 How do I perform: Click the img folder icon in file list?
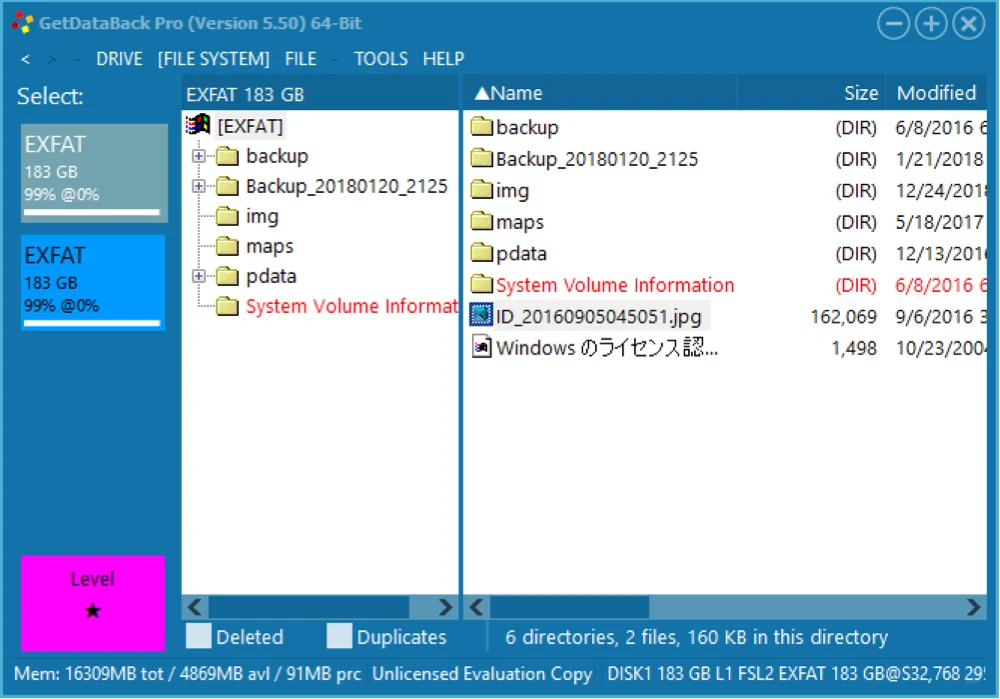482,190
